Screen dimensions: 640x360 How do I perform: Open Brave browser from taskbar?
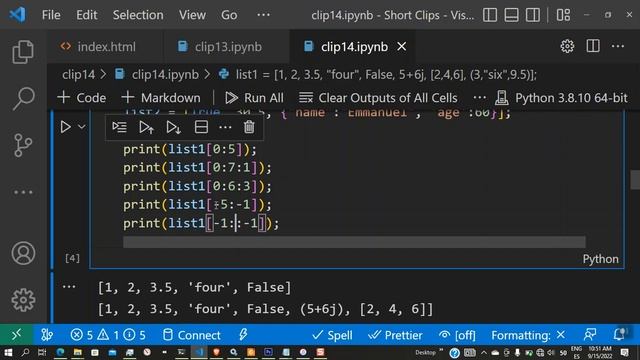pyautogui.click(x=216, y=352)
